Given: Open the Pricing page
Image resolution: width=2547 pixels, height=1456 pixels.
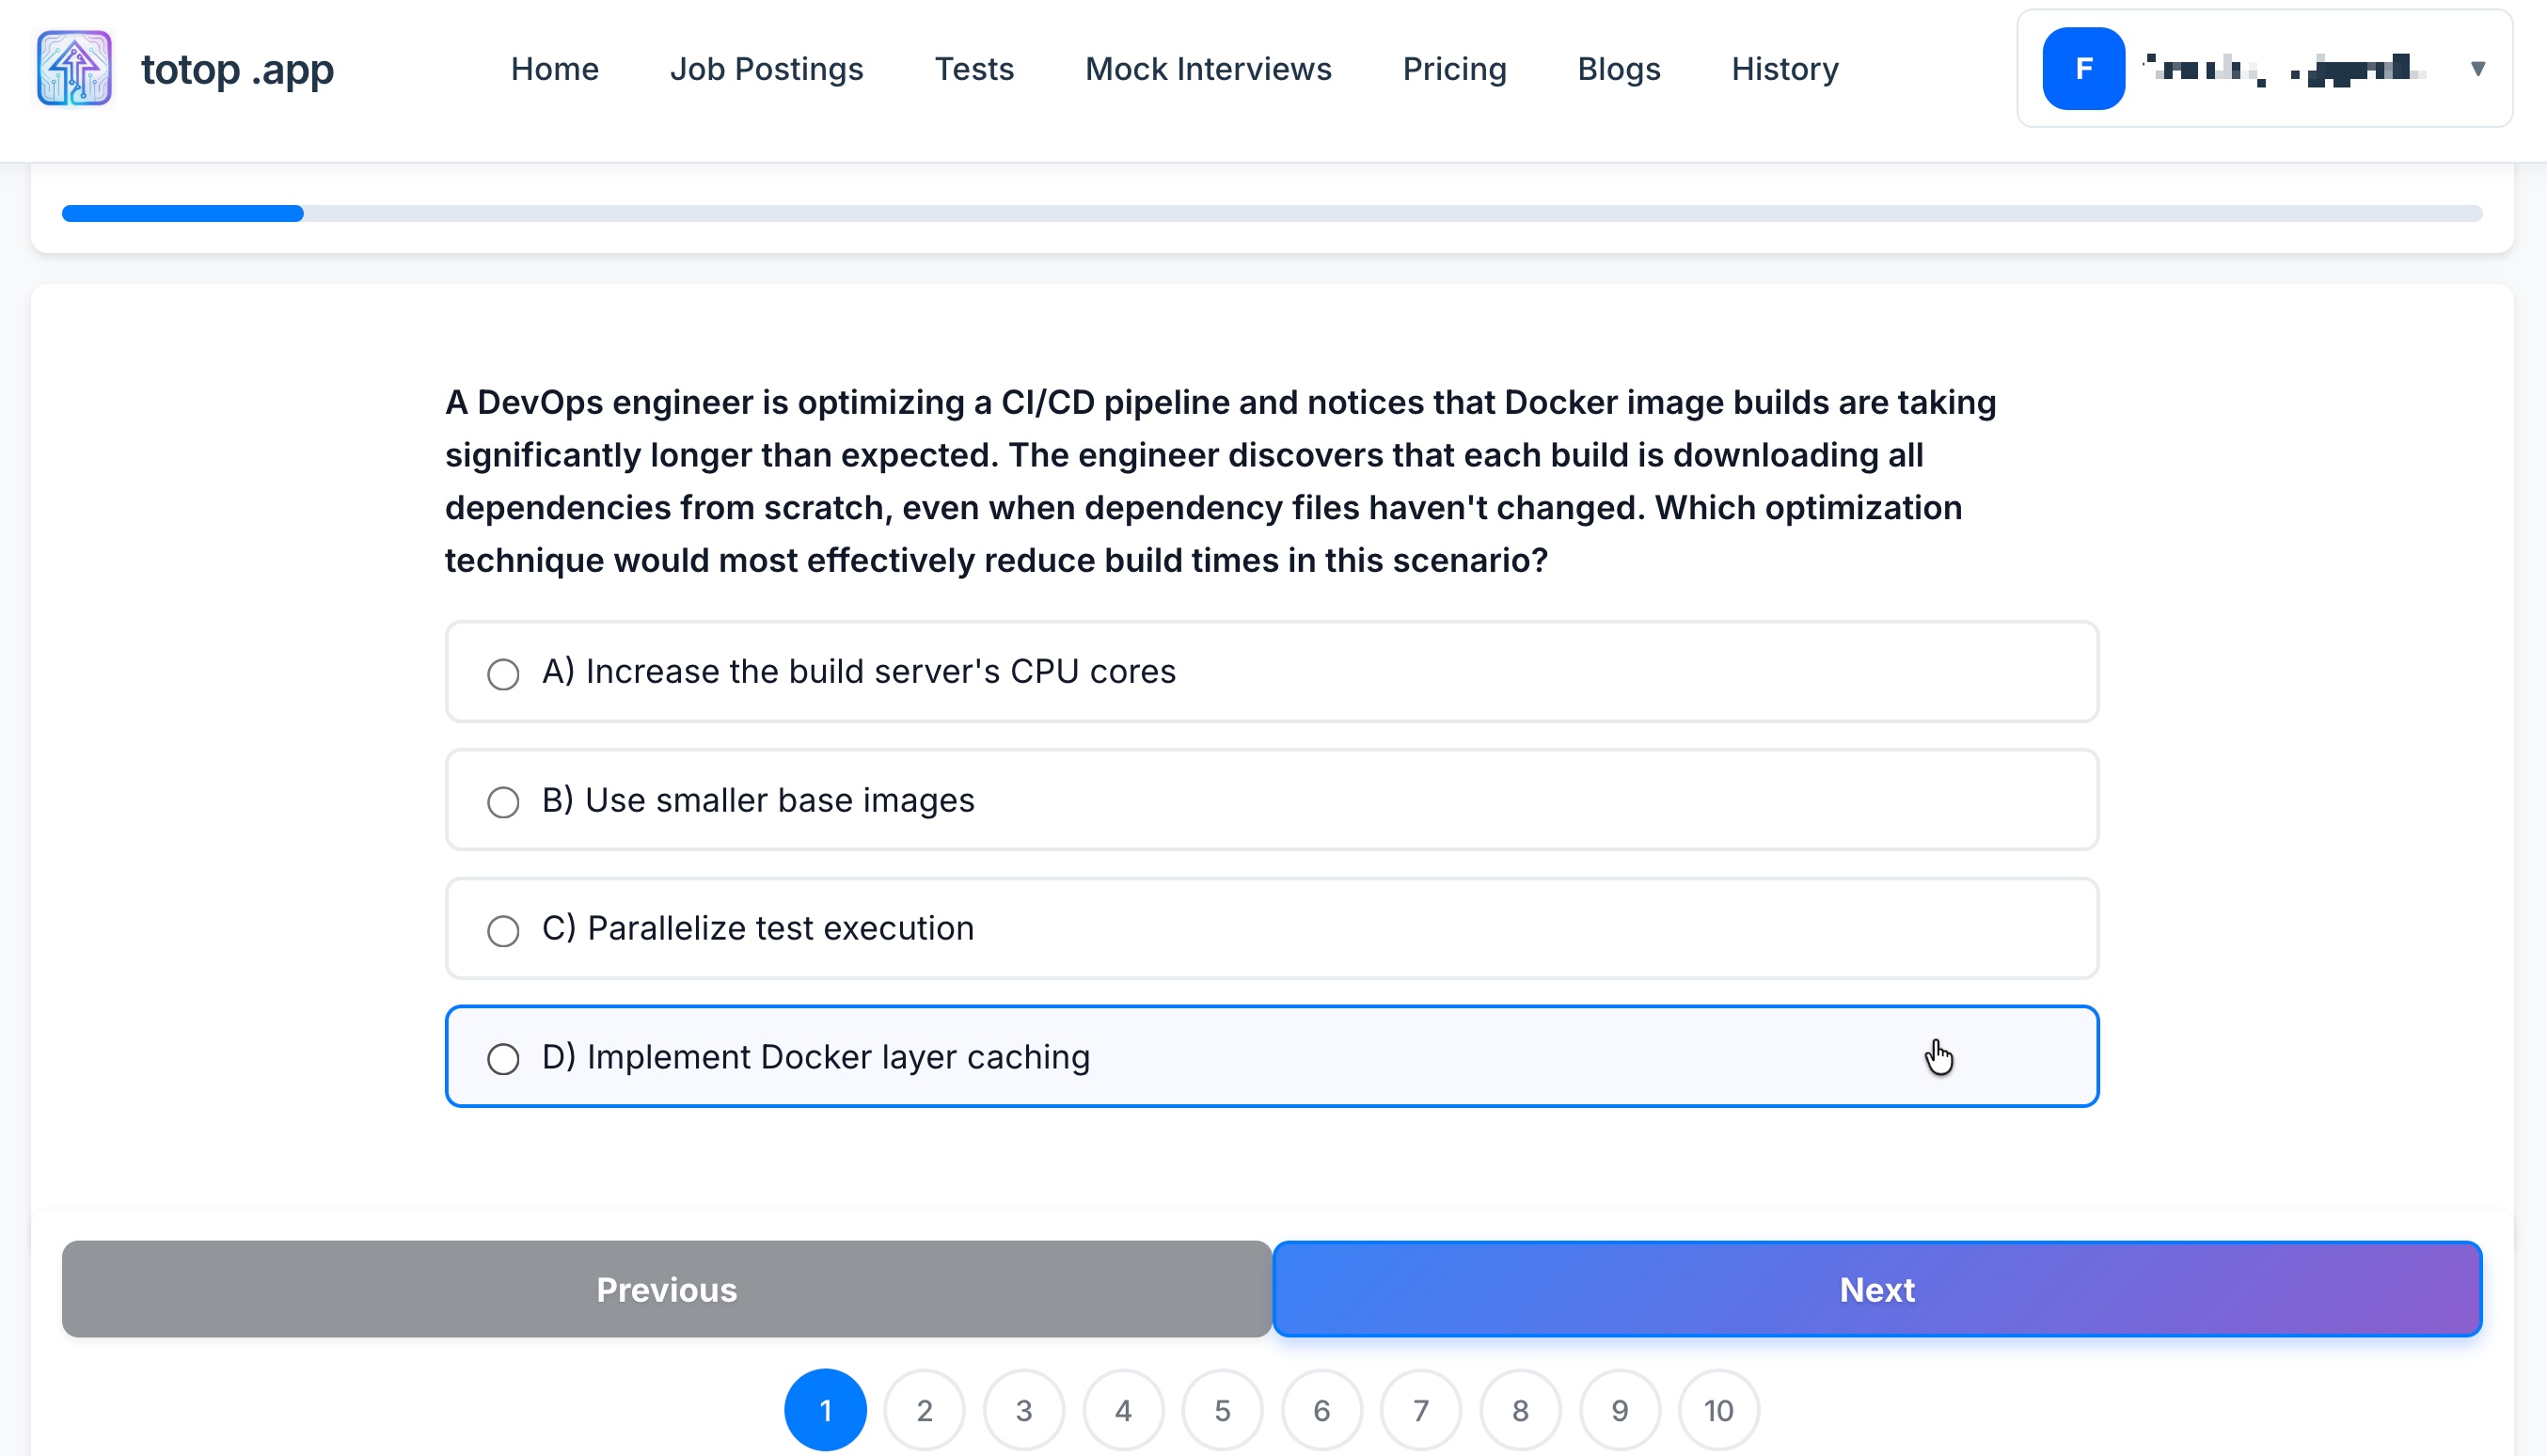Looking at the screenshot, I should 1454,68.
